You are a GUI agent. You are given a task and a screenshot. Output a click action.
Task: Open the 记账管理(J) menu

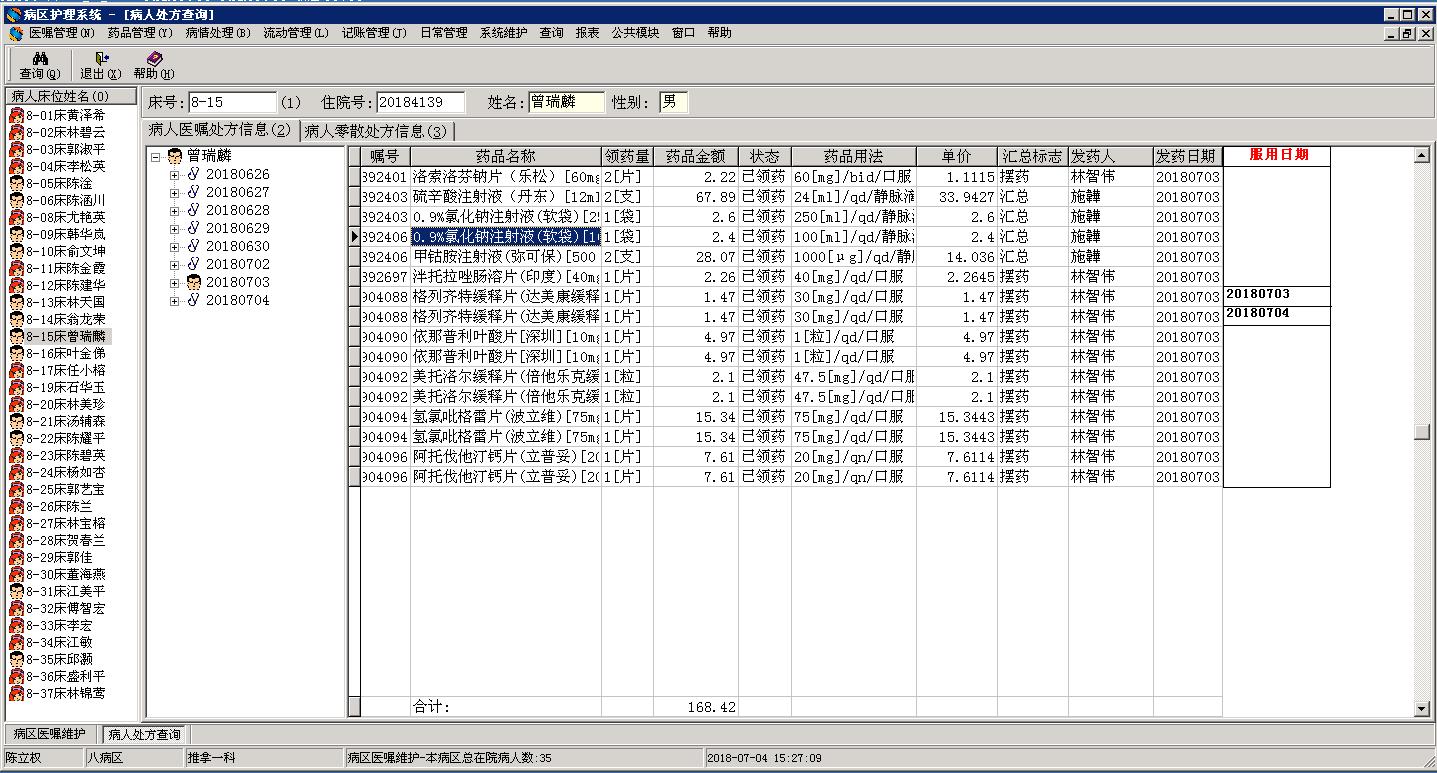point(374,33)
